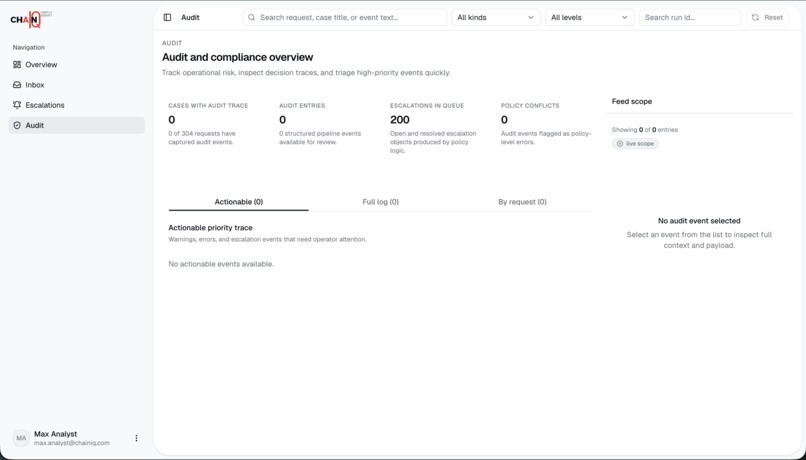This screenshot has width=806, height=460.
Task: Click No audit event selected message
Action: (x=699, y=221)
